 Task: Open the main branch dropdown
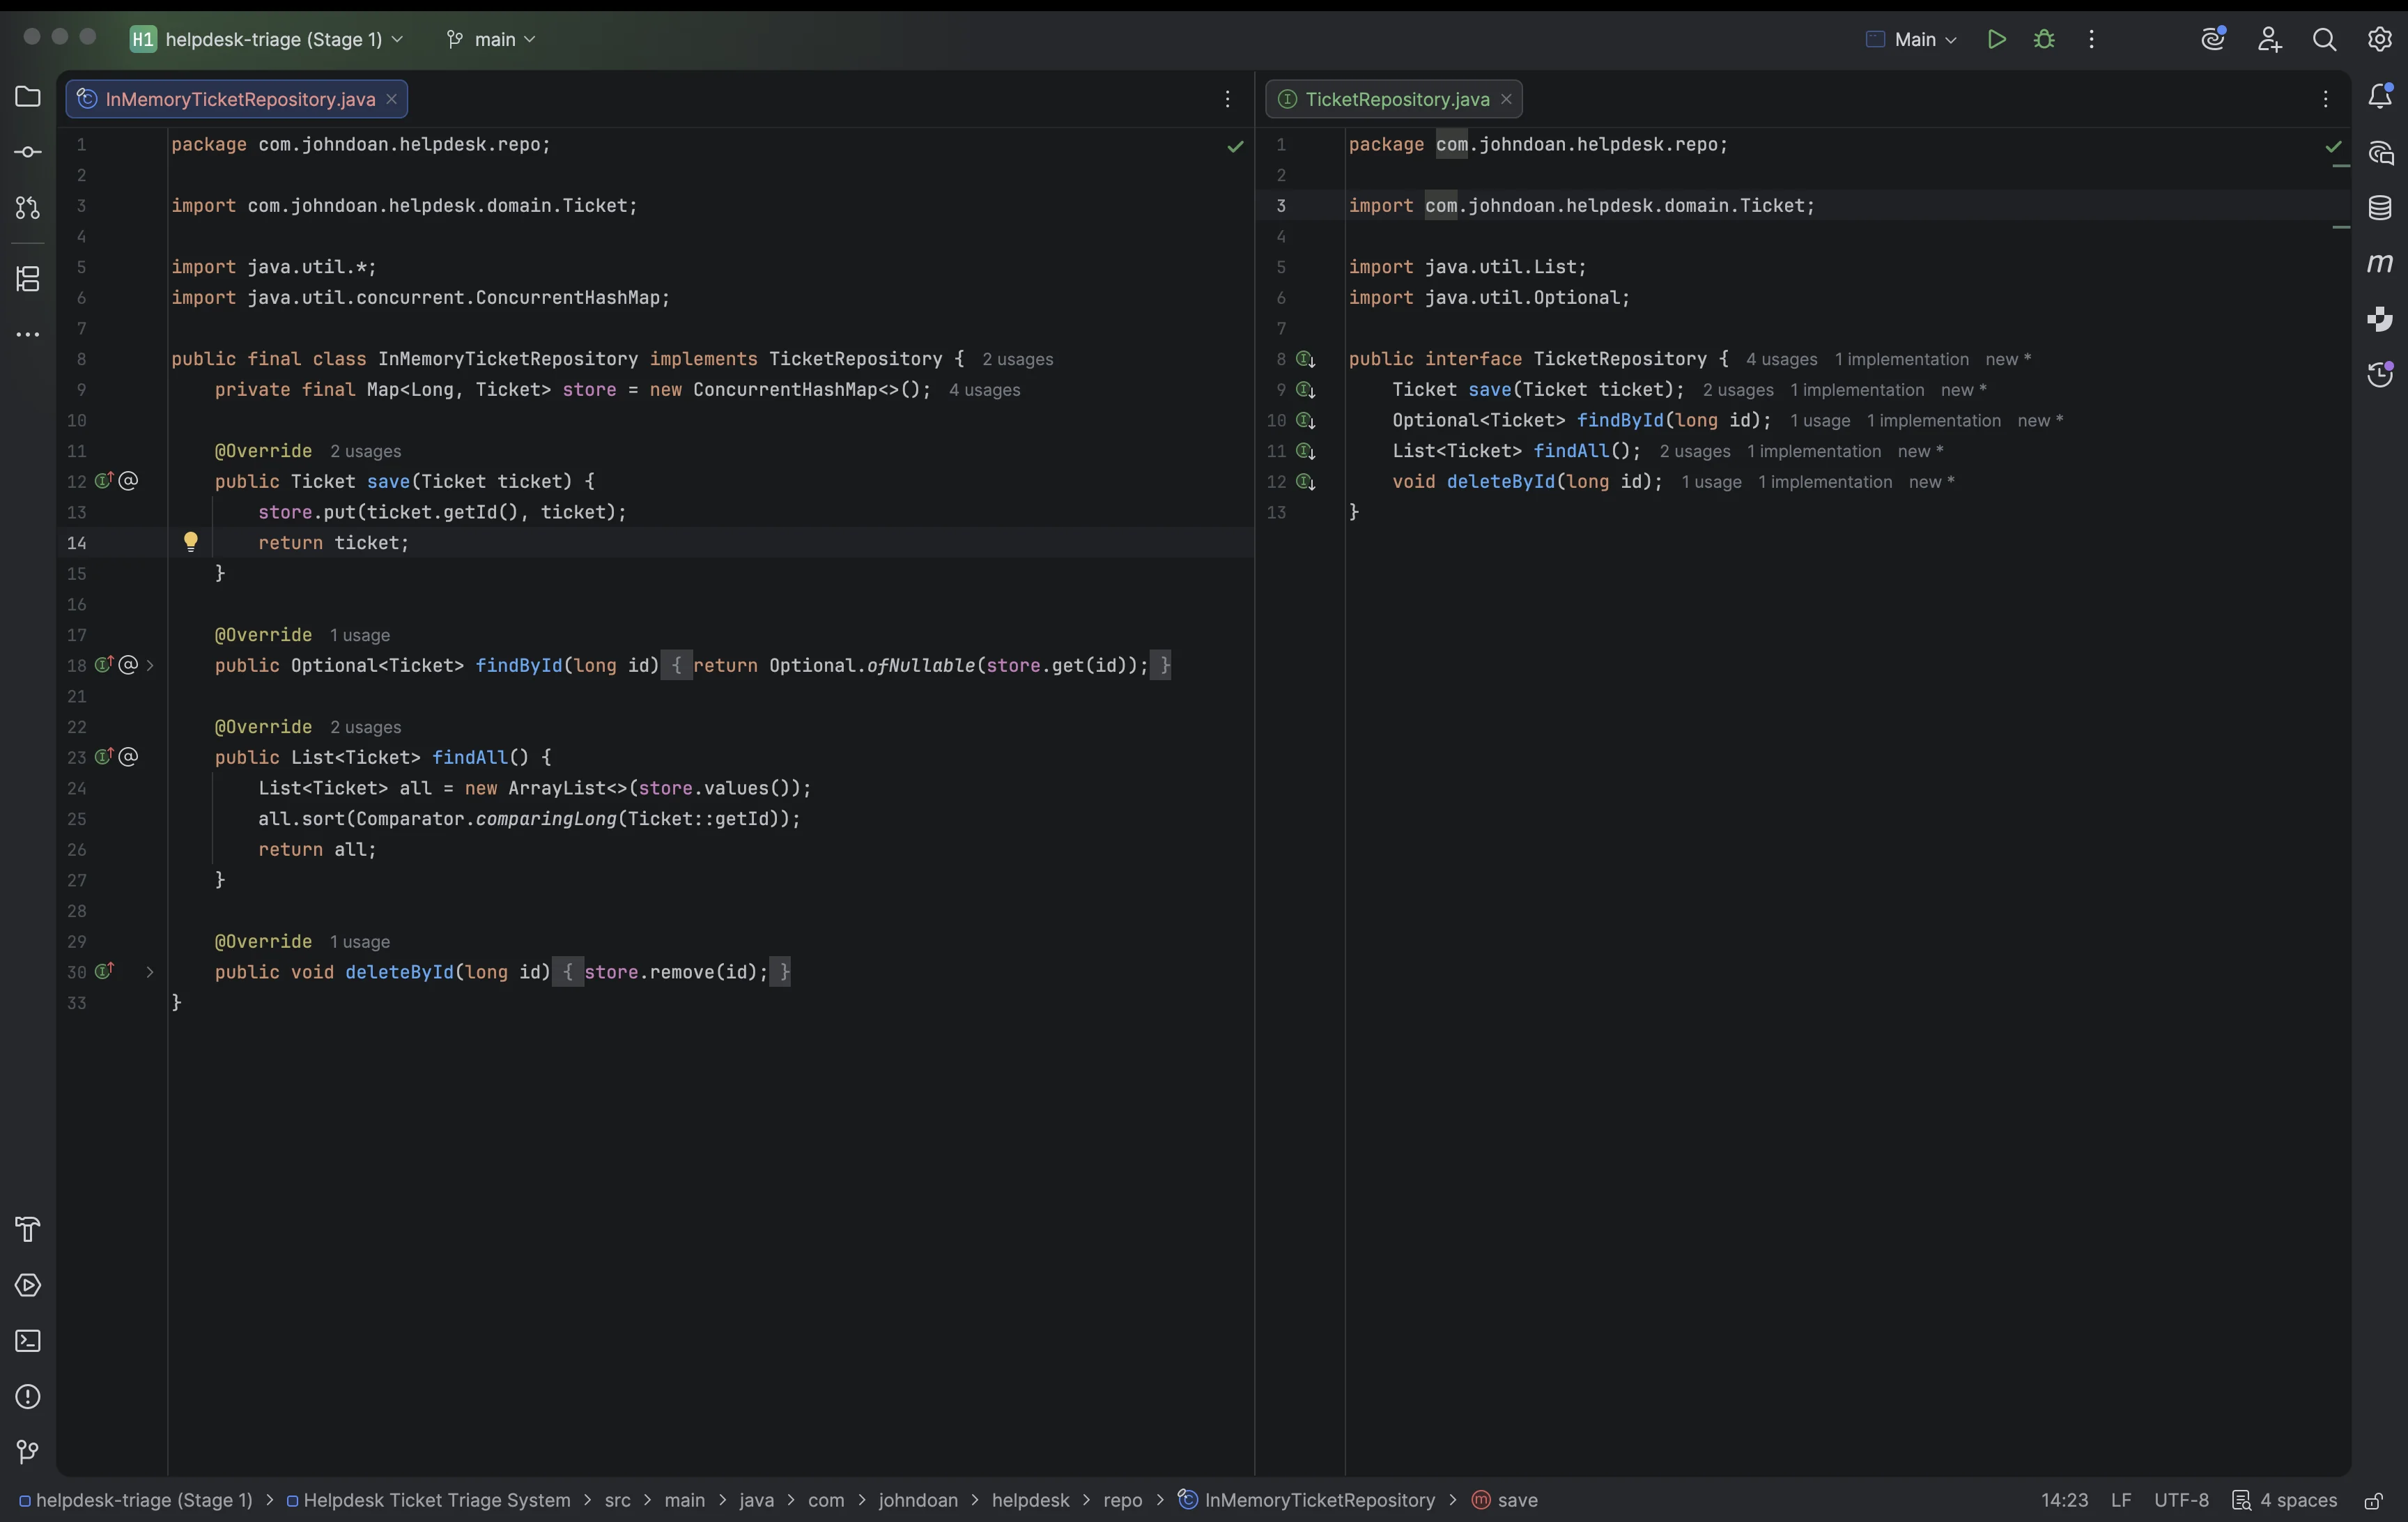(491, 39)
